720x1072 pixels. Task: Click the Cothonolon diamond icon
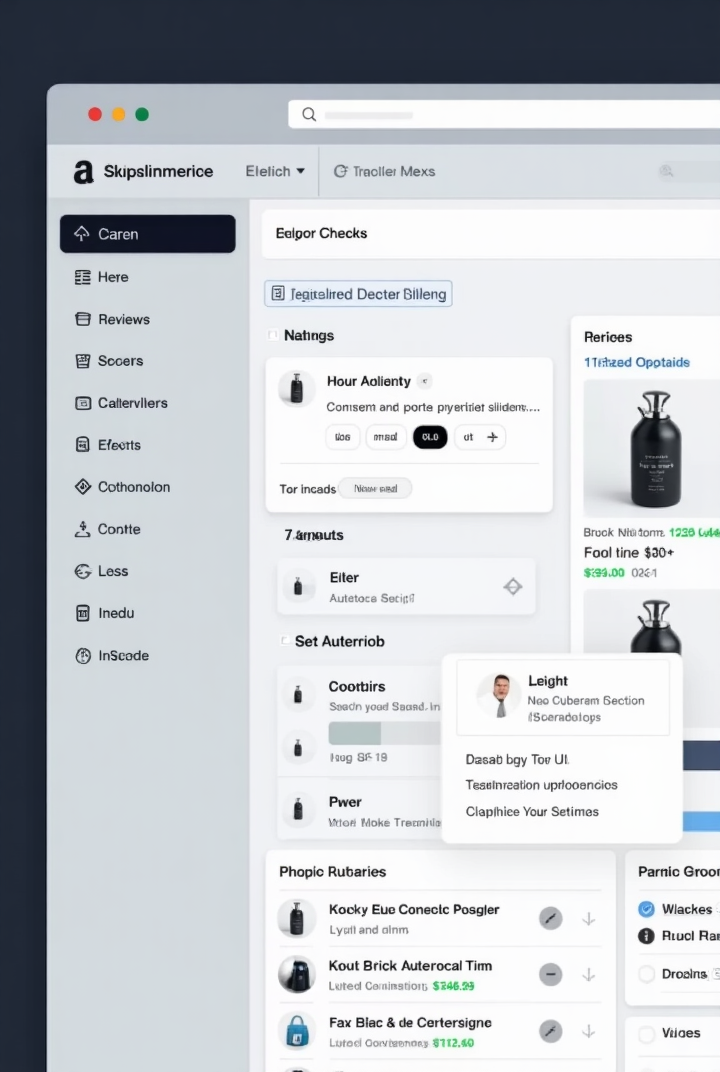(x=83, y=487)
